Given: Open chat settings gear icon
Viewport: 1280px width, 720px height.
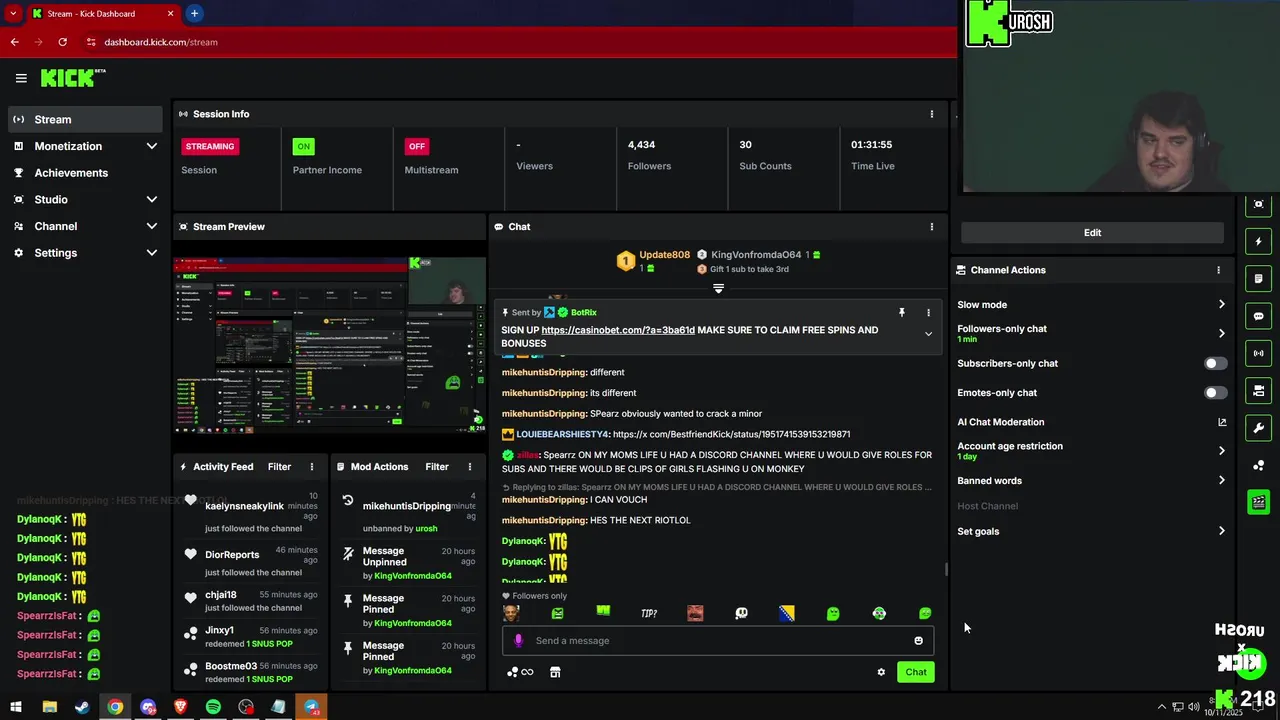Looking at the screenshot, I should coord(881,672).
